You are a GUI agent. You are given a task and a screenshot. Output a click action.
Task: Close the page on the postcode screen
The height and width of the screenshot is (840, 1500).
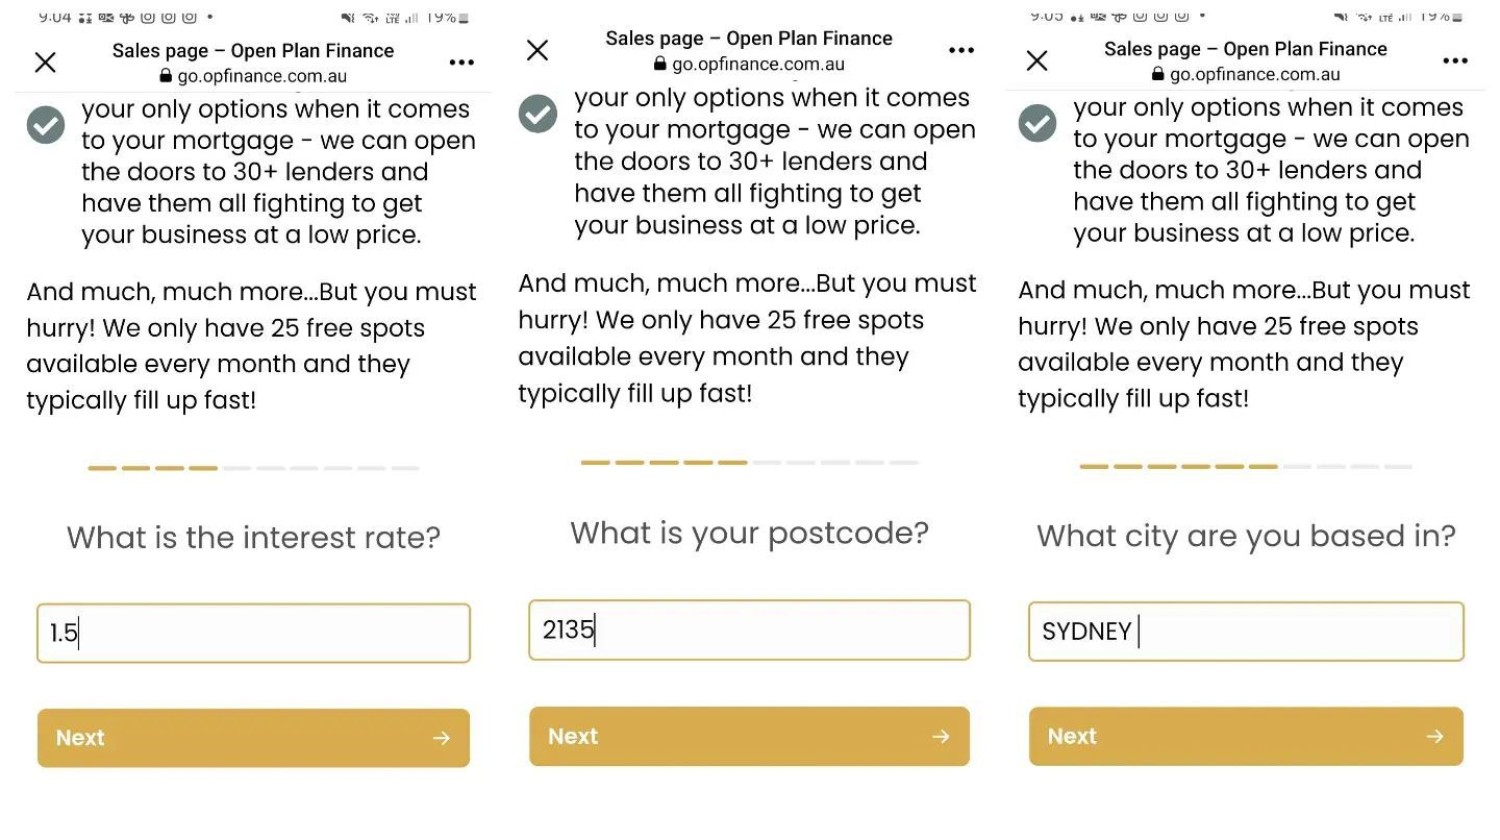tap(537, 50)
